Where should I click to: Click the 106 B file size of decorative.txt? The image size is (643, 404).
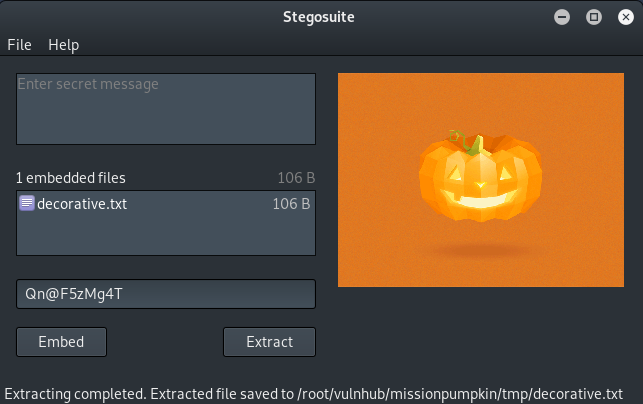291,203
